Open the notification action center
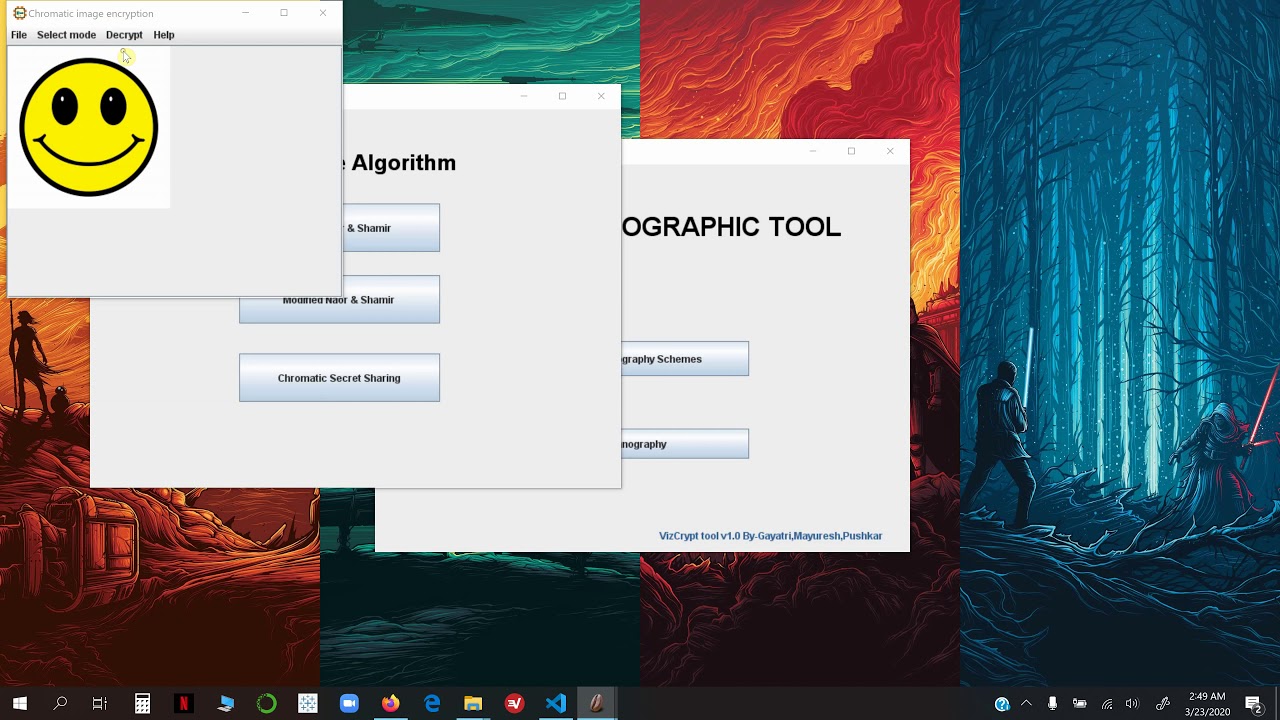This screenshot has height=720, width=1280. [1253, 704]
